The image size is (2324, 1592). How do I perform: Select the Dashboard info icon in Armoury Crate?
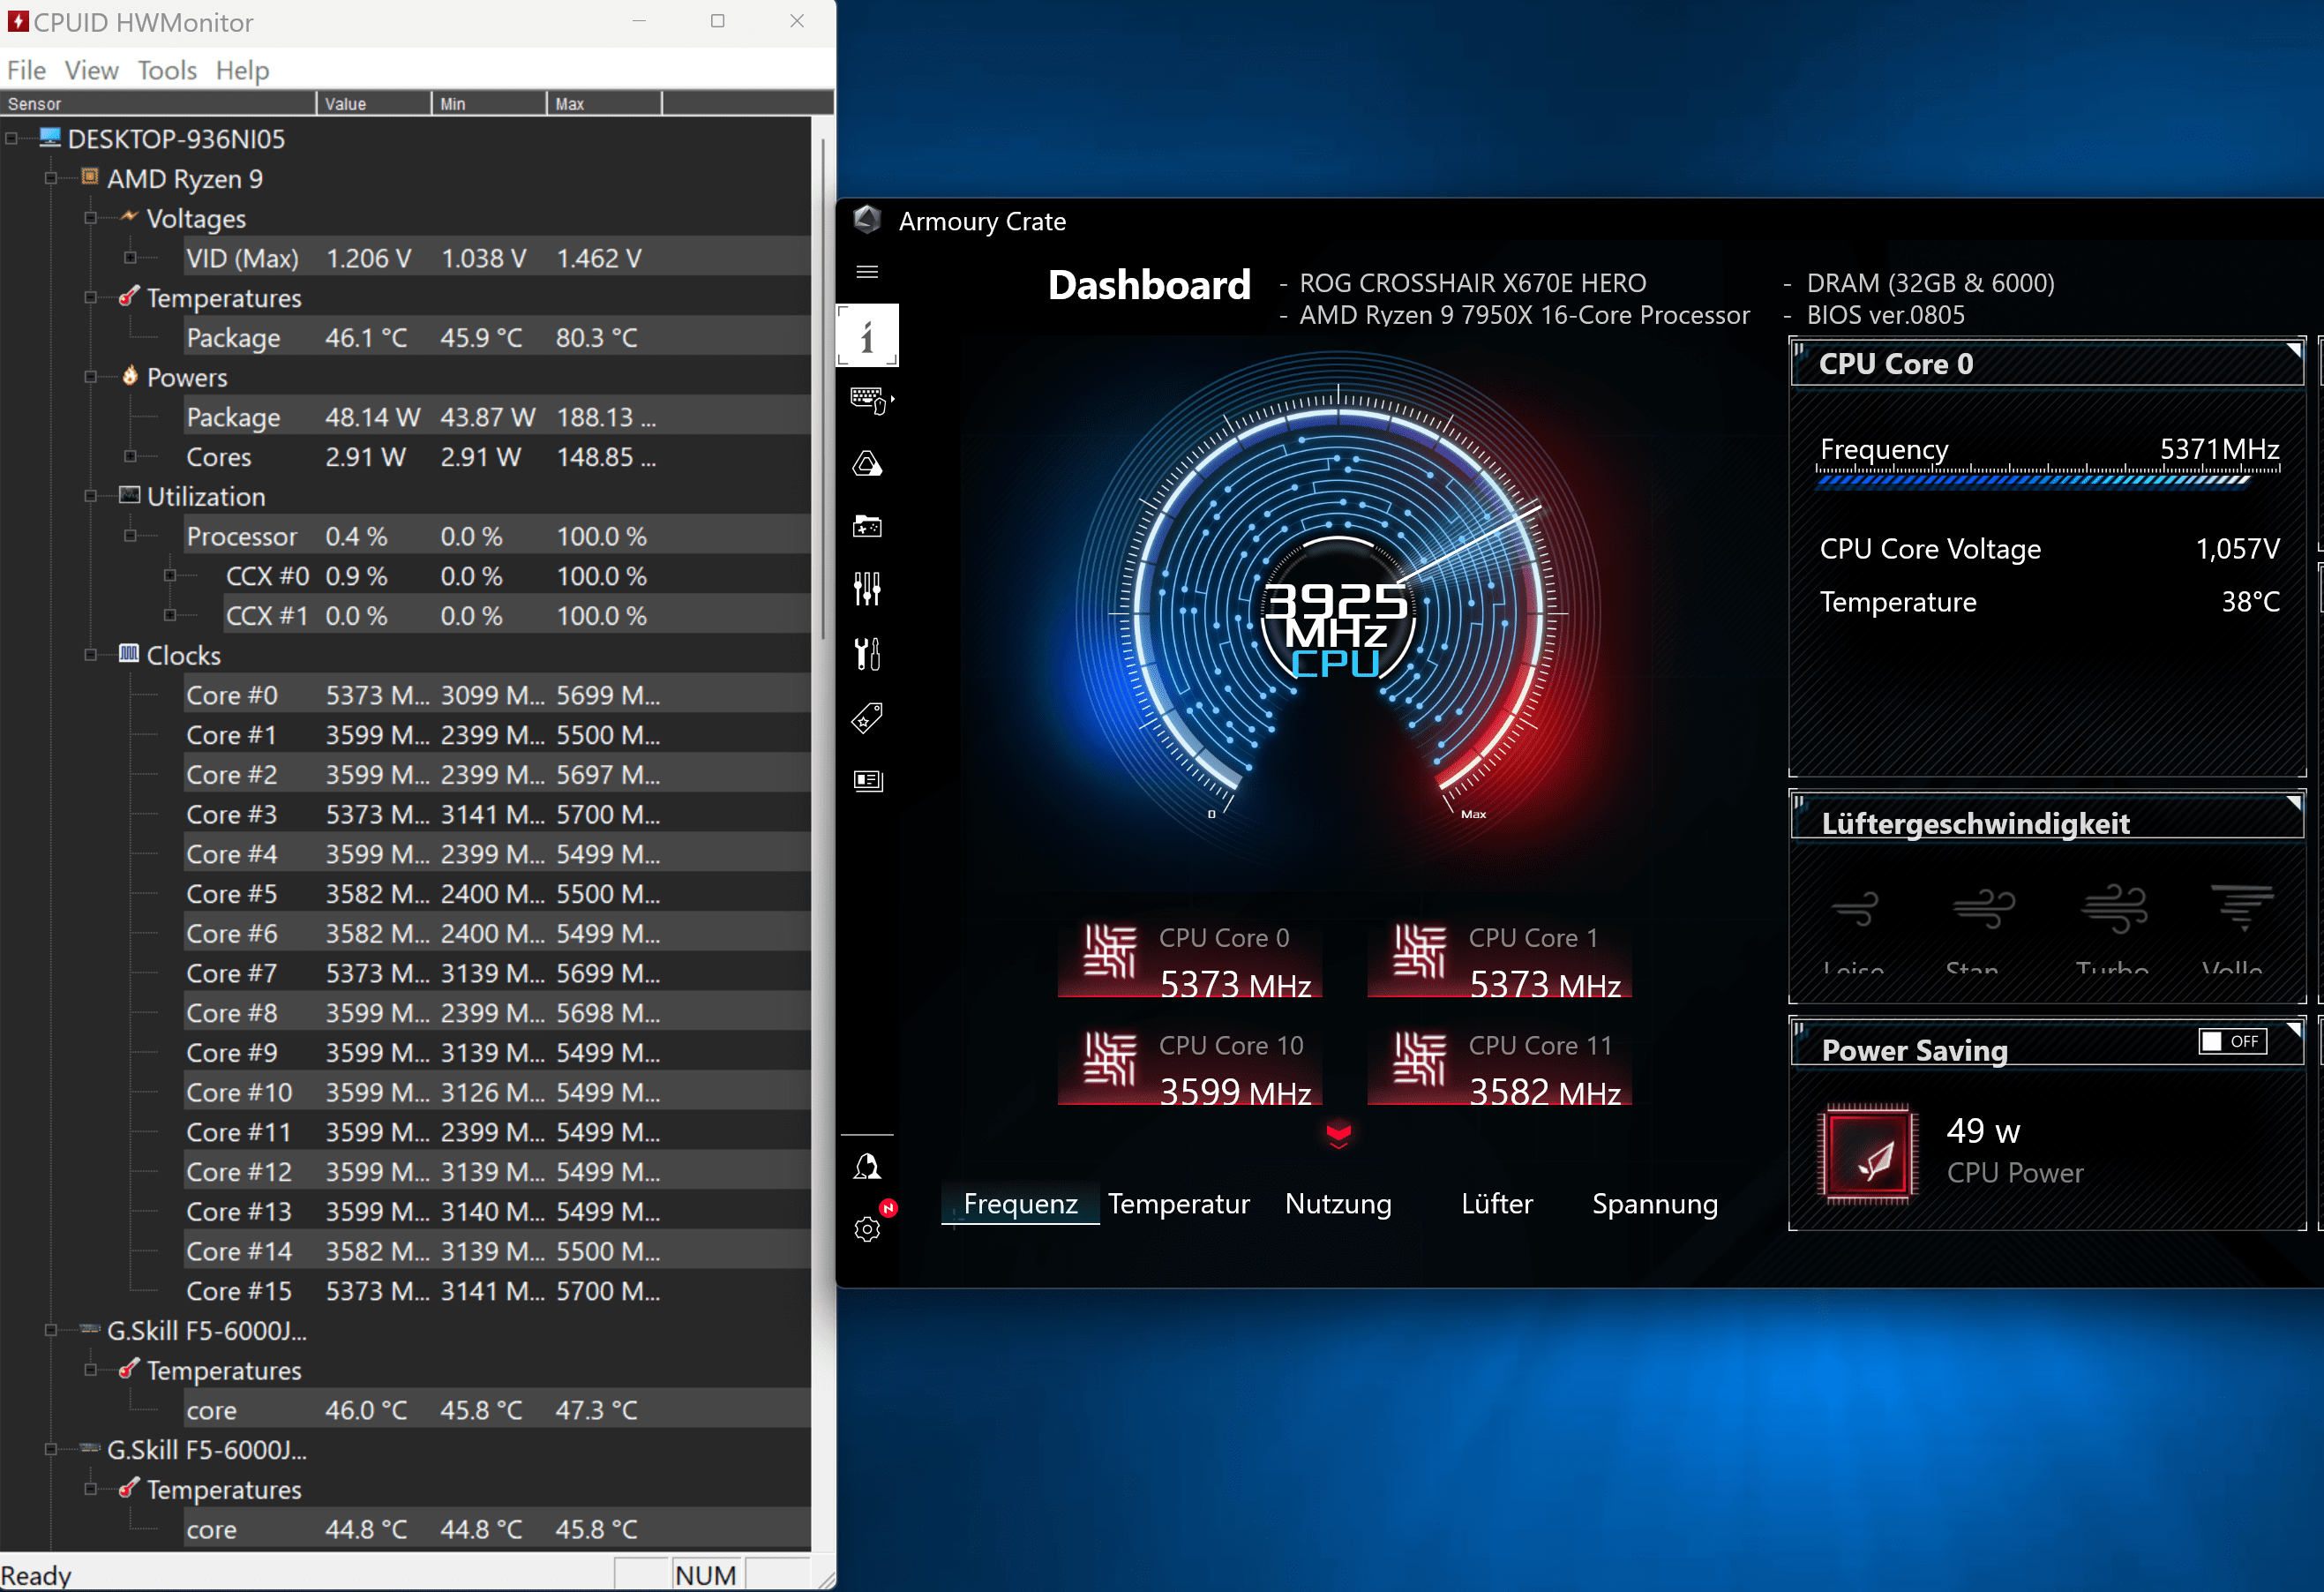tap(867, 336)
